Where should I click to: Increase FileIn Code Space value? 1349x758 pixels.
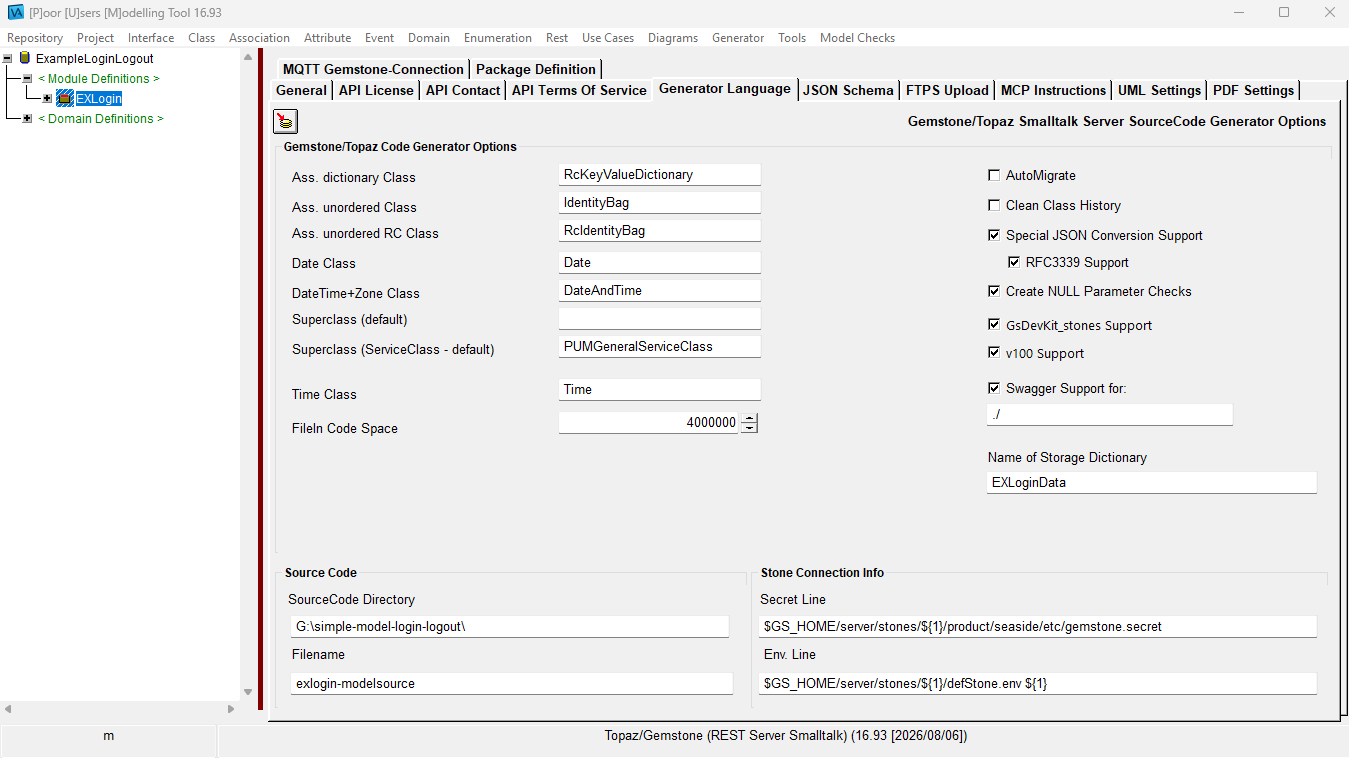pos(749,418)
